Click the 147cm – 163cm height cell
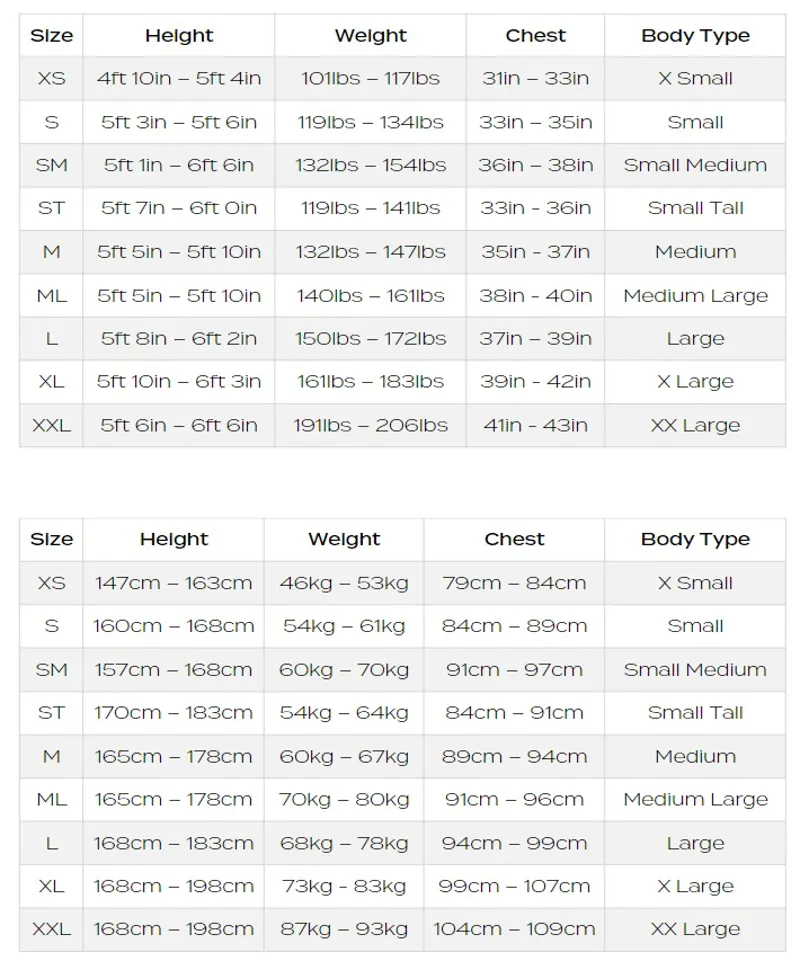 pyautogui.click(x=173, y=583)
